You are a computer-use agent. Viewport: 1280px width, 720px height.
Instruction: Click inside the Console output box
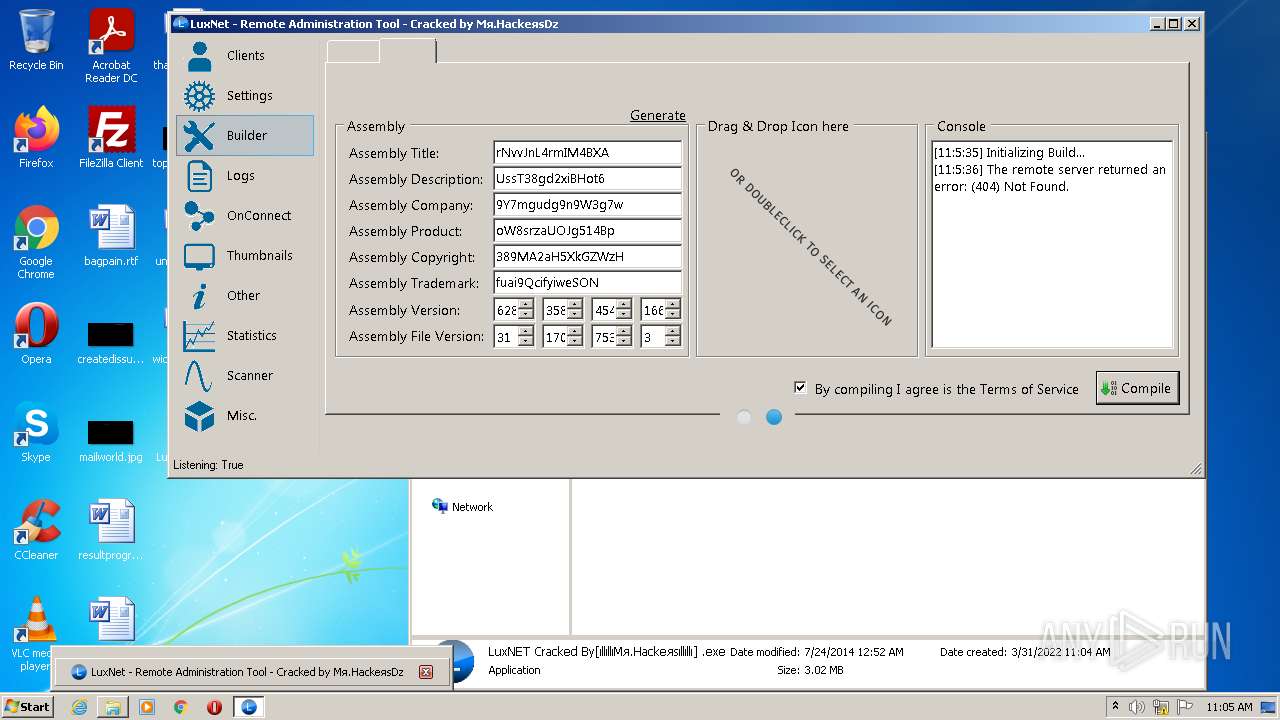tap(1052, 244)
